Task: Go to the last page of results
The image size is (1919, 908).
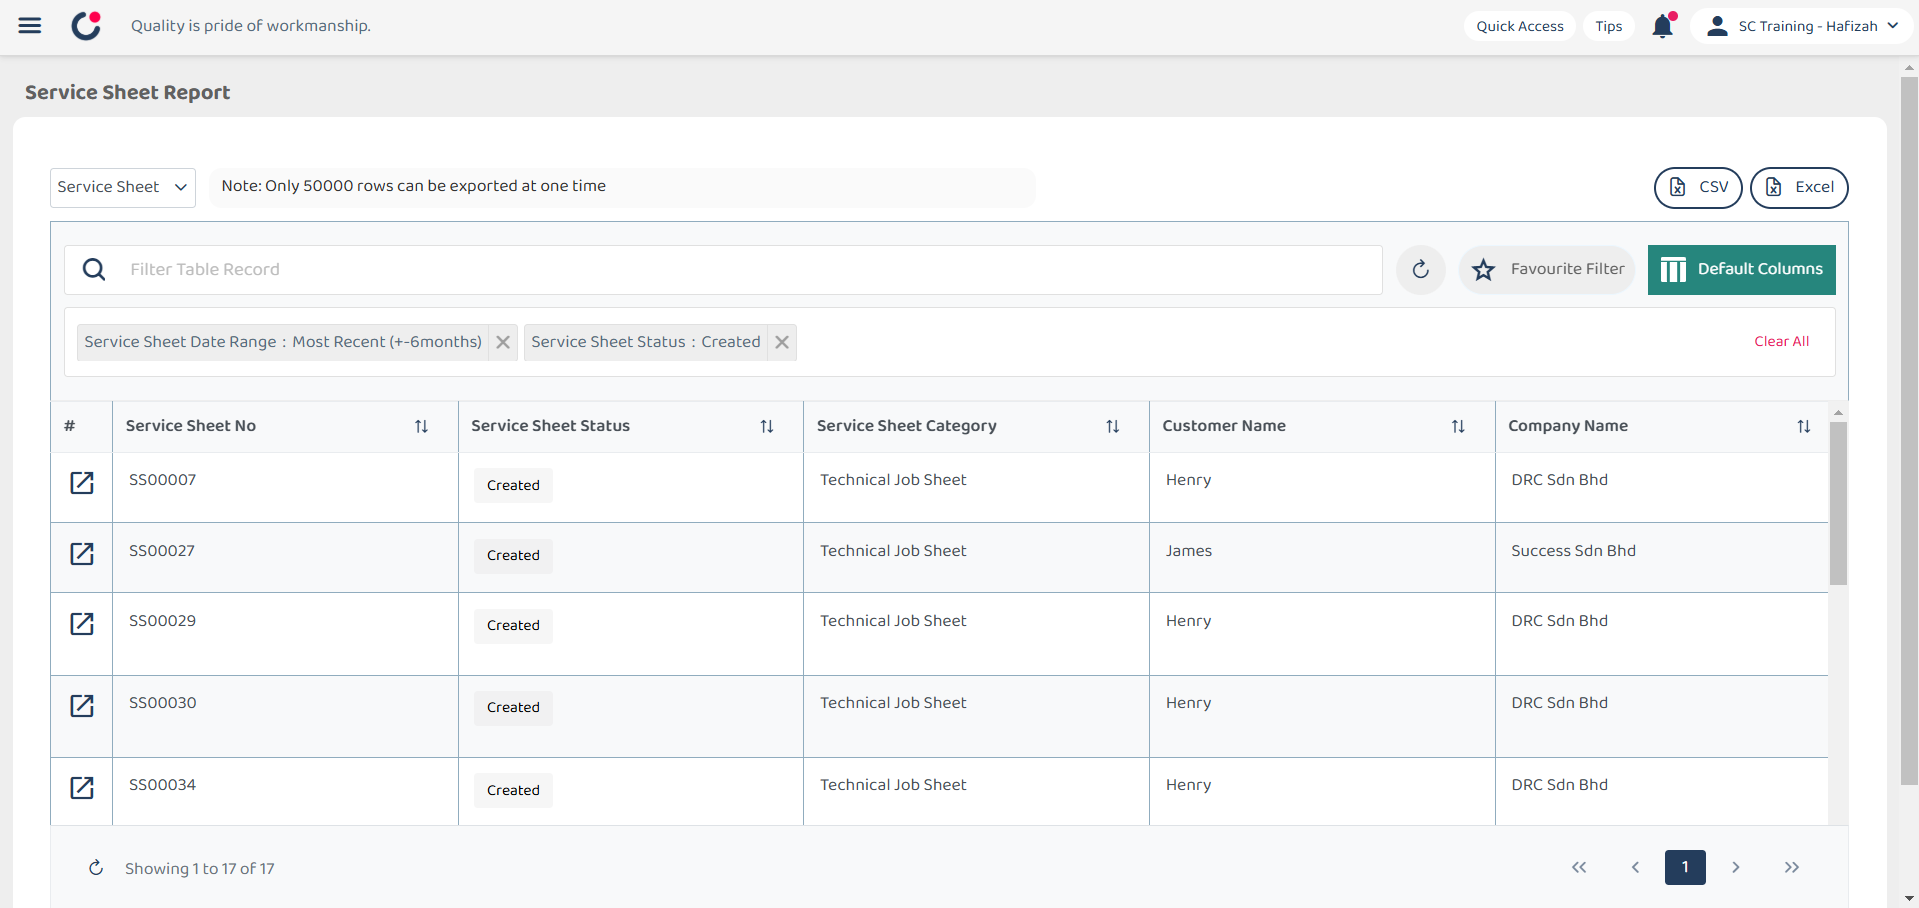Action: click(x=1792, y=867)
